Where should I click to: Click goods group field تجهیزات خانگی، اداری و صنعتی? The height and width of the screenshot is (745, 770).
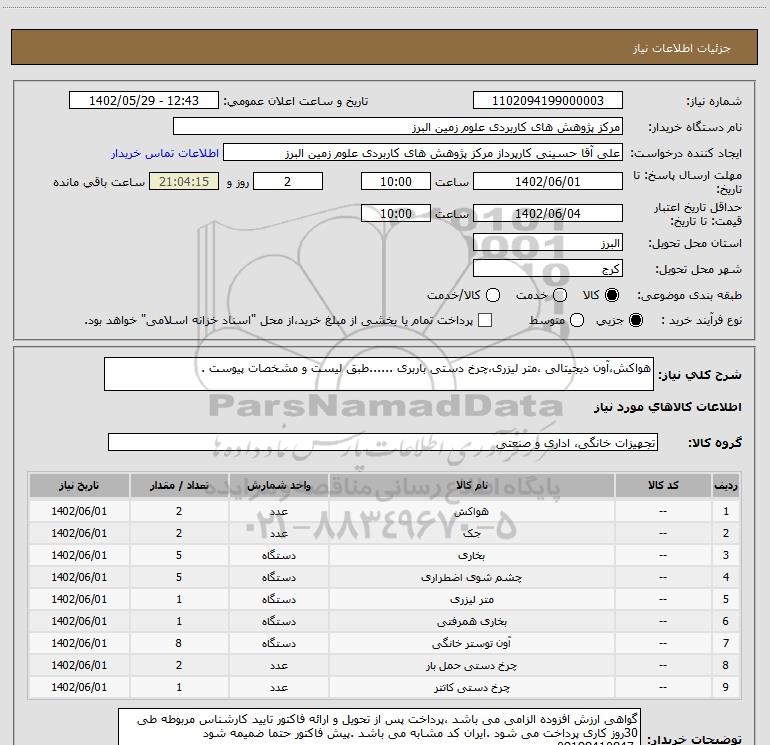(x=383, y=442)
